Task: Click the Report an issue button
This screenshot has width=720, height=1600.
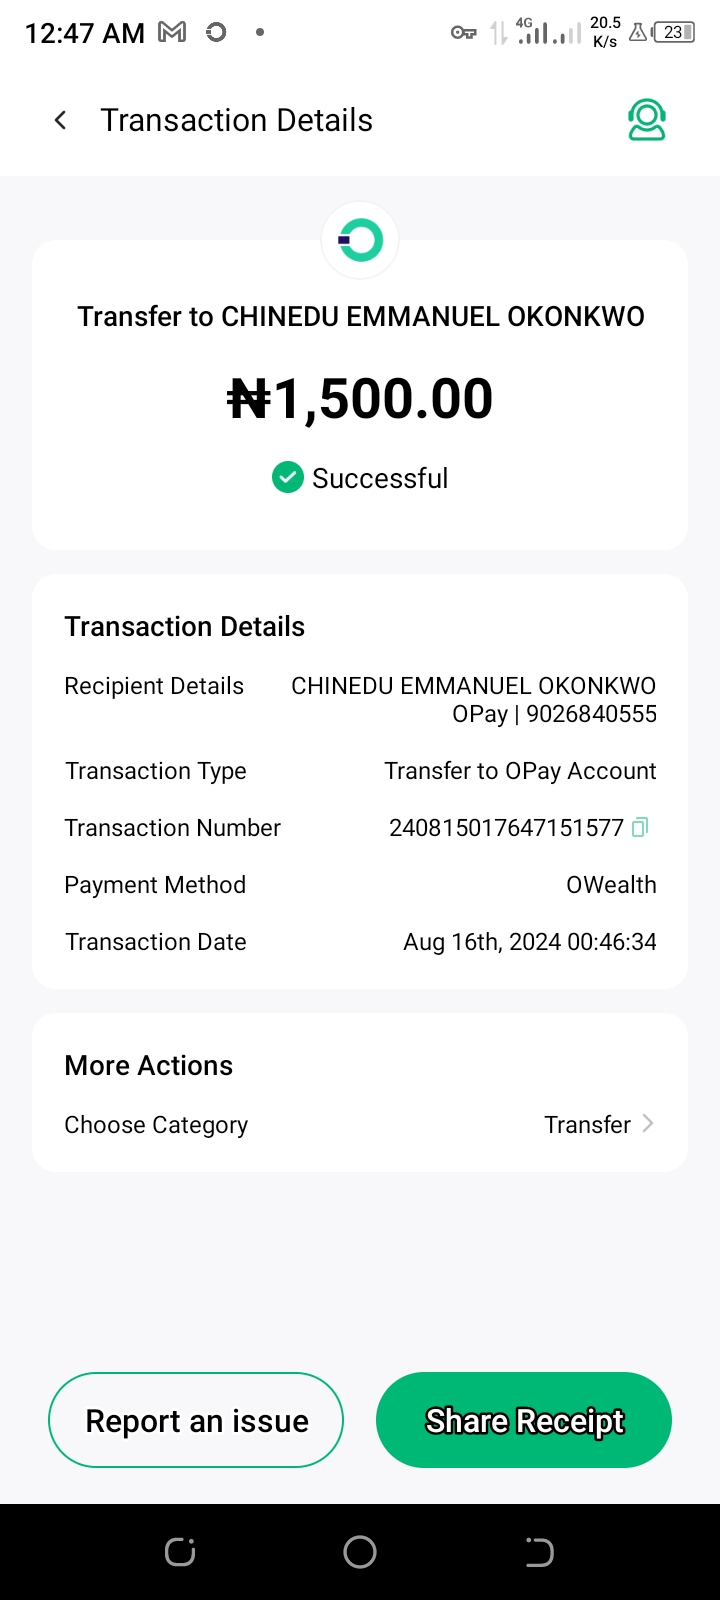Action: 196,1420
